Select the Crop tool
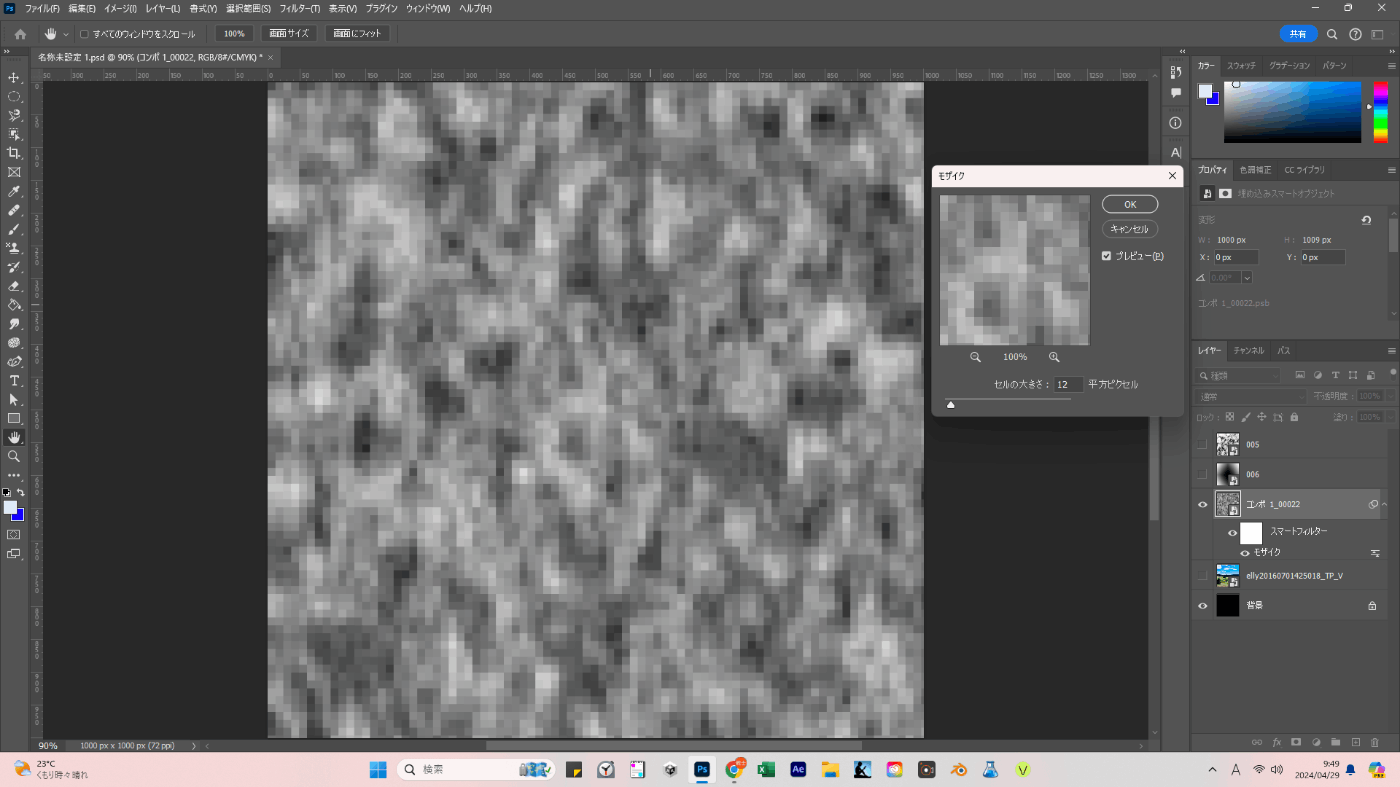 click(x=14, y=153)
